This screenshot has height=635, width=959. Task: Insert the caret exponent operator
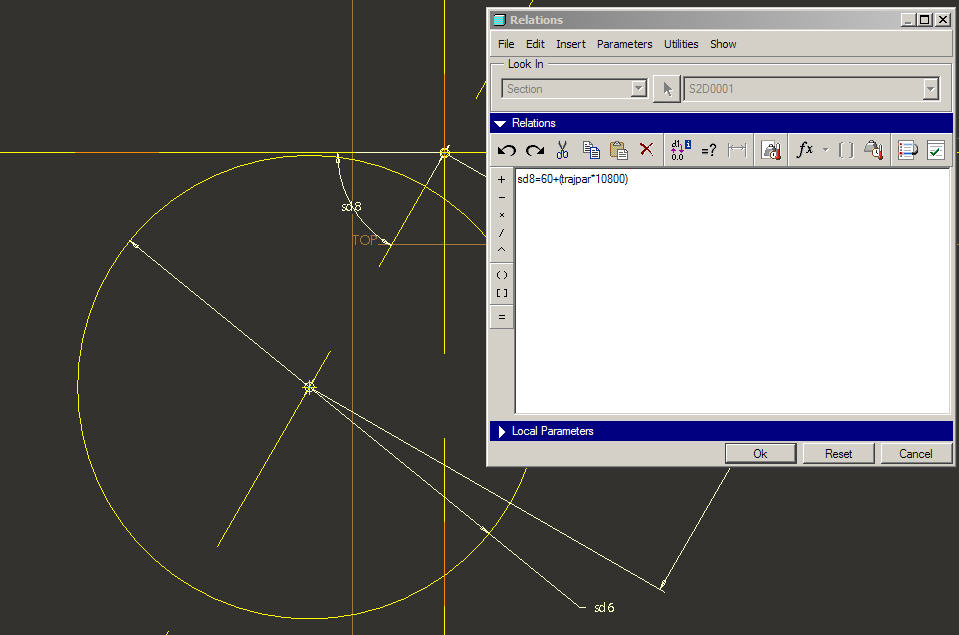[502, 250]
